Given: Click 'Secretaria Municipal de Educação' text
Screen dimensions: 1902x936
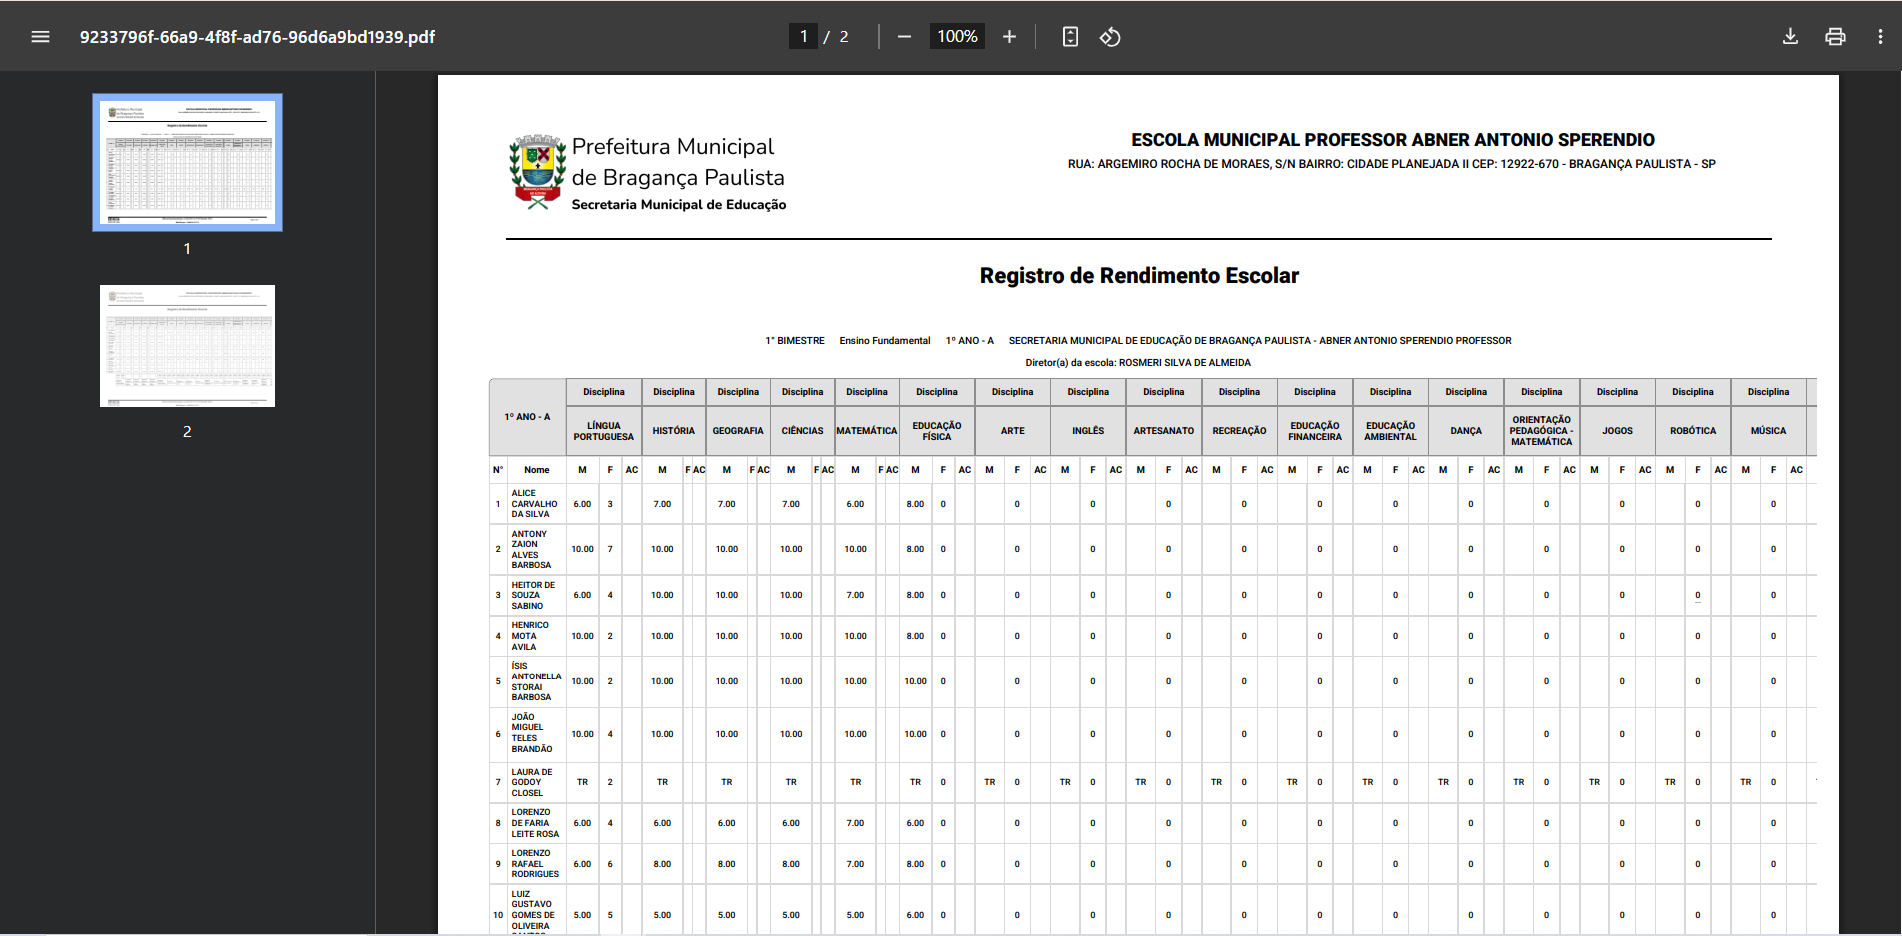Looking at the screenshot, I should click(679, 205).
